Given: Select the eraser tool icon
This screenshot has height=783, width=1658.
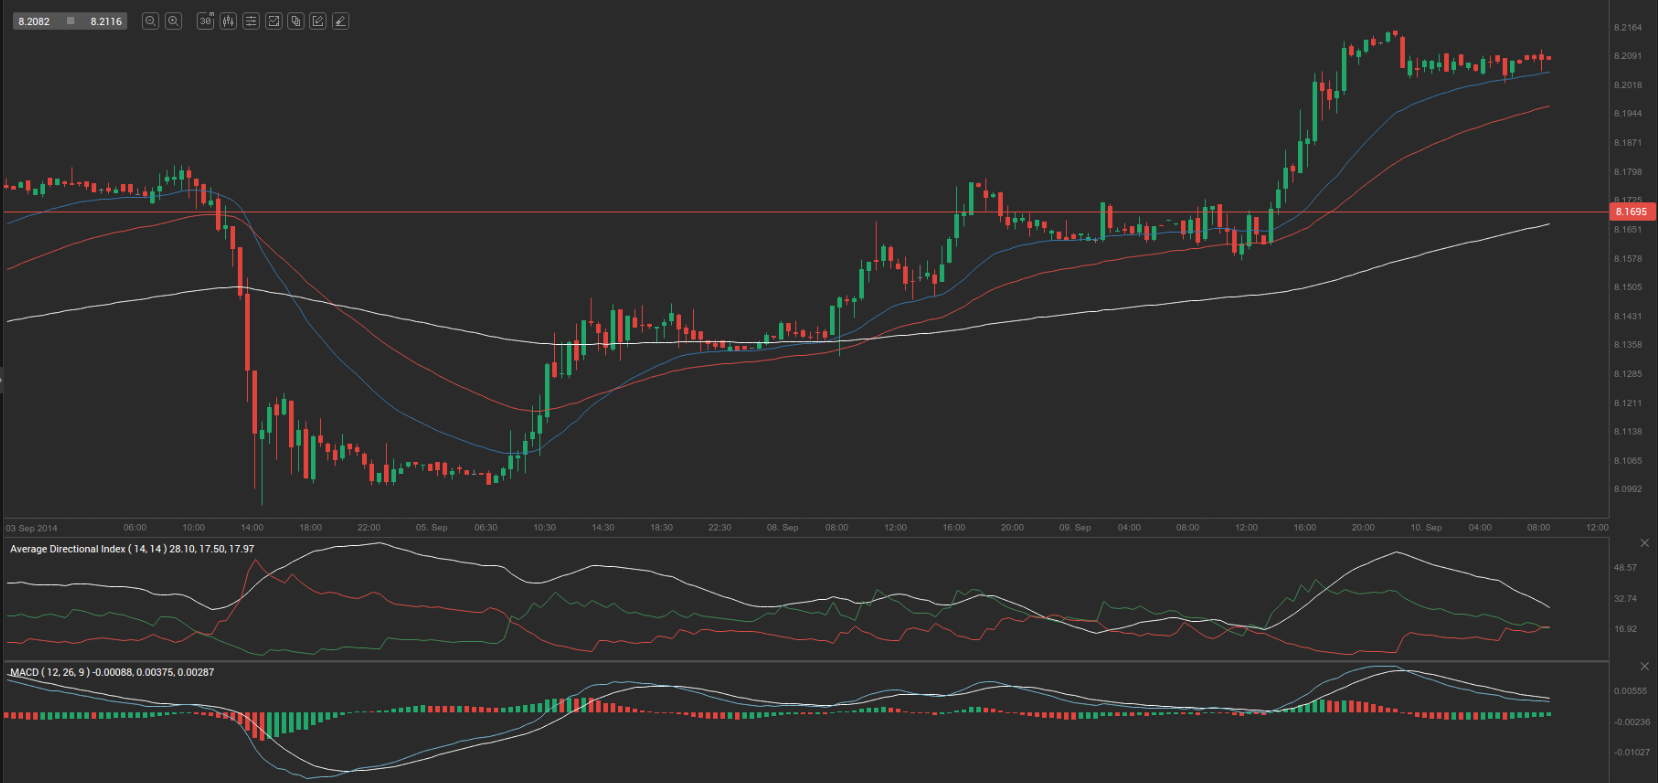Looking at the screenshot, I should coord(341,21).
